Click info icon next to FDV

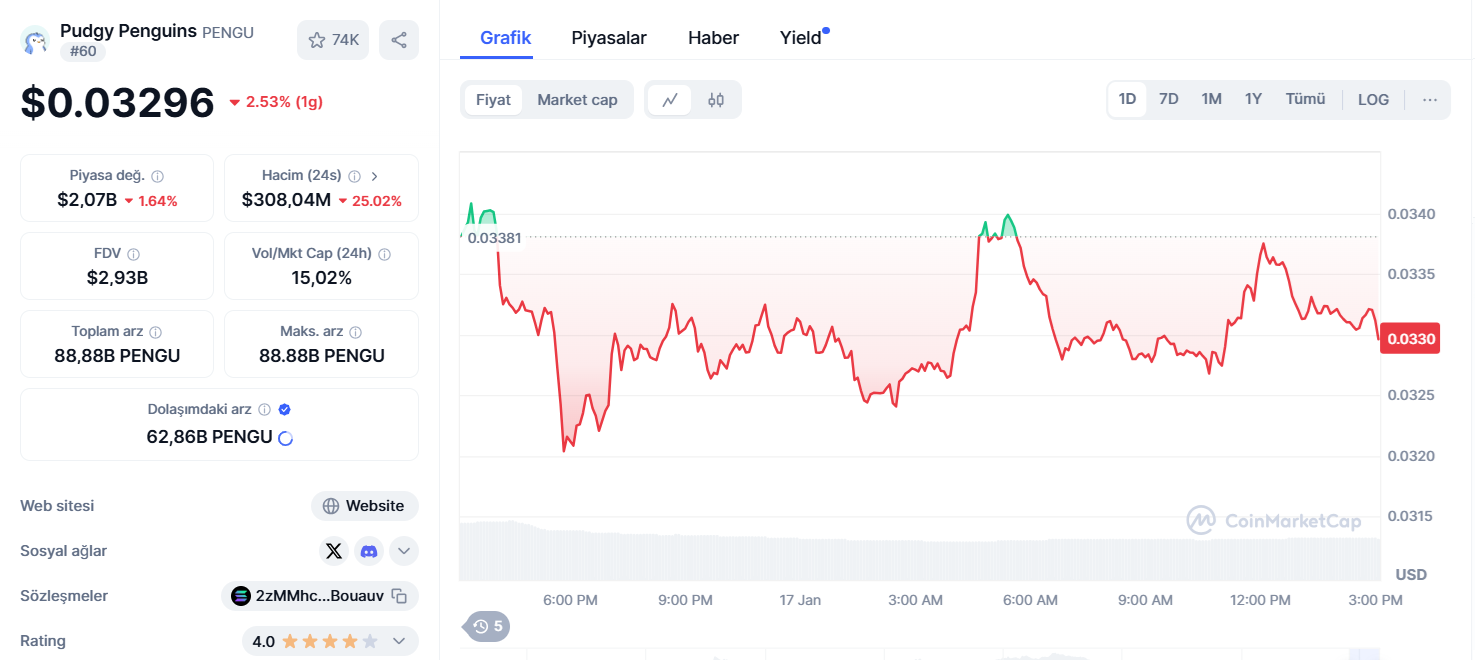(x=134, y=254)
